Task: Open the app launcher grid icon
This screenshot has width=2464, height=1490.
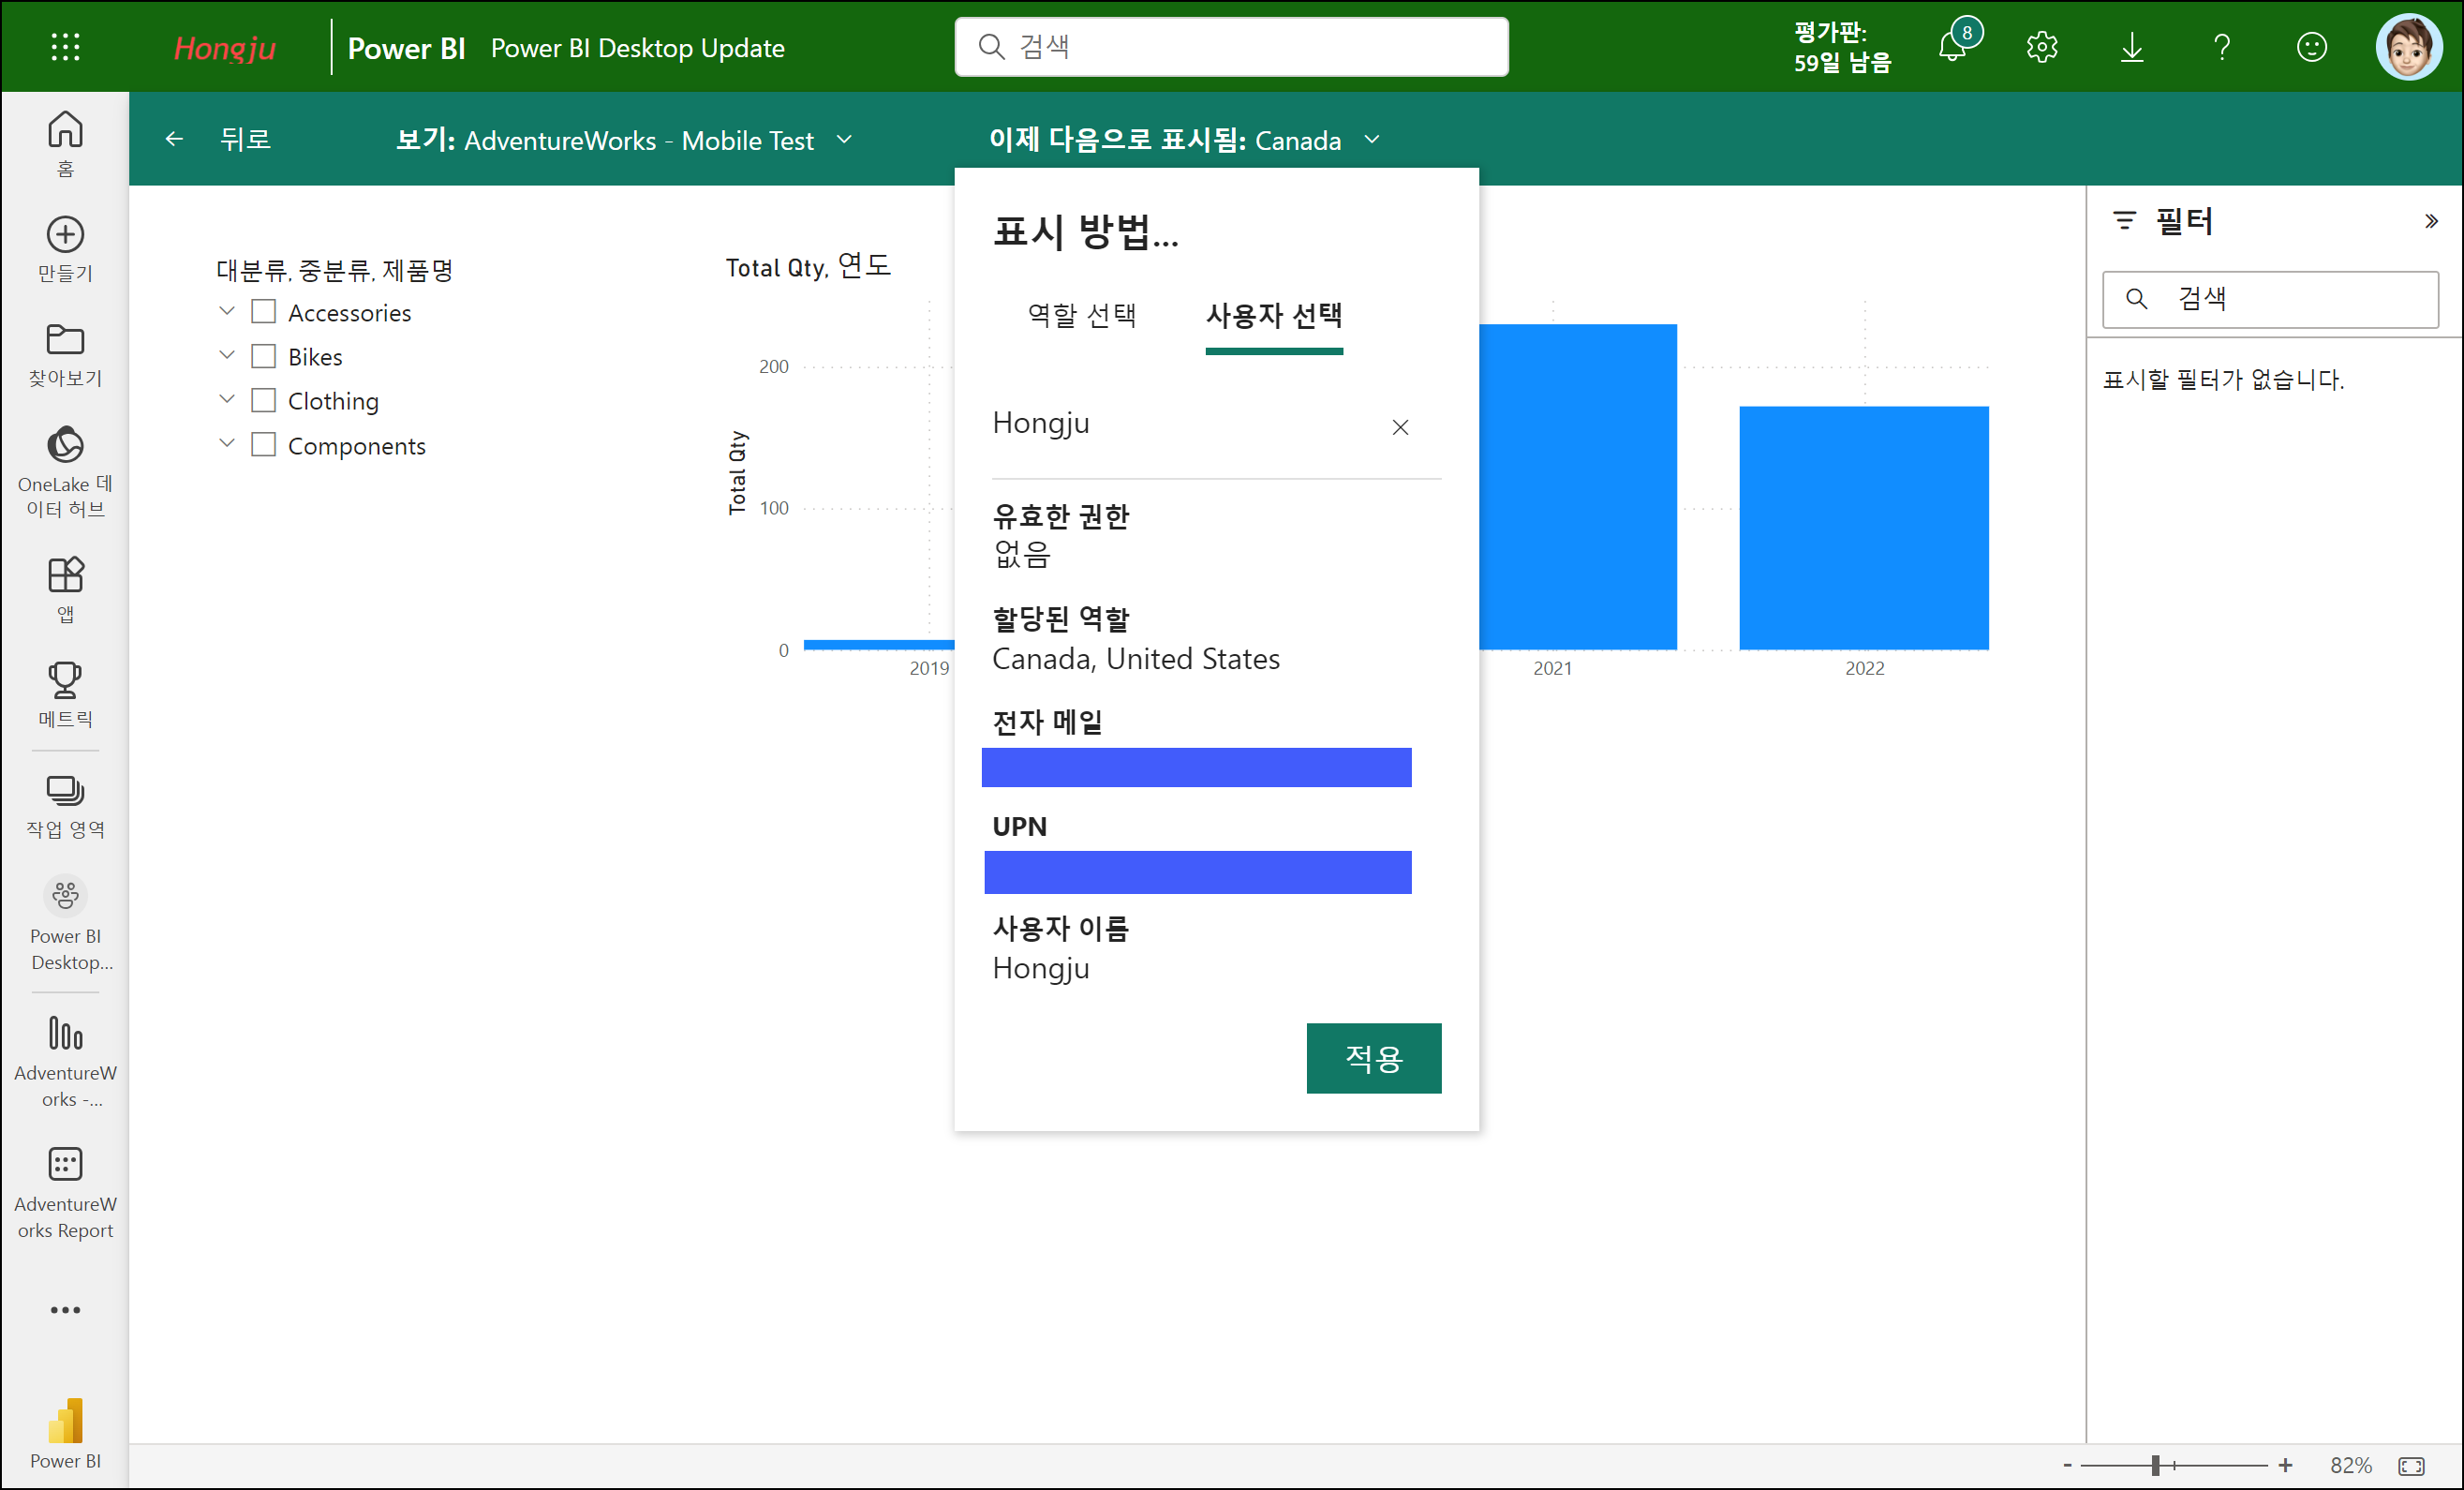Action: (x=65, y=47)
